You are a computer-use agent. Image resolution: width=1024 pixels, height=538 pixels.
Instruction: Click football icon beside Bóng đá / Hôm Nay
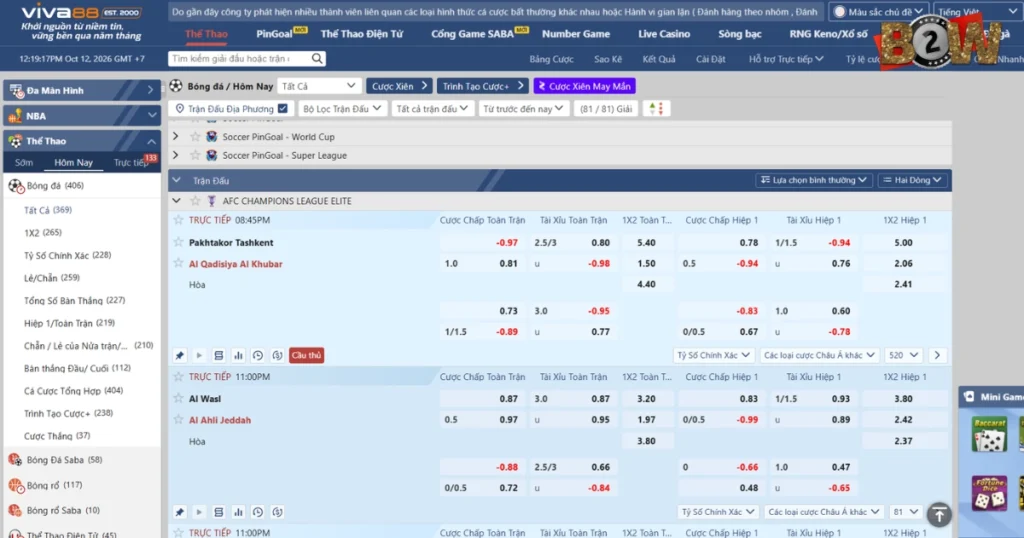(x=176, y=86)
